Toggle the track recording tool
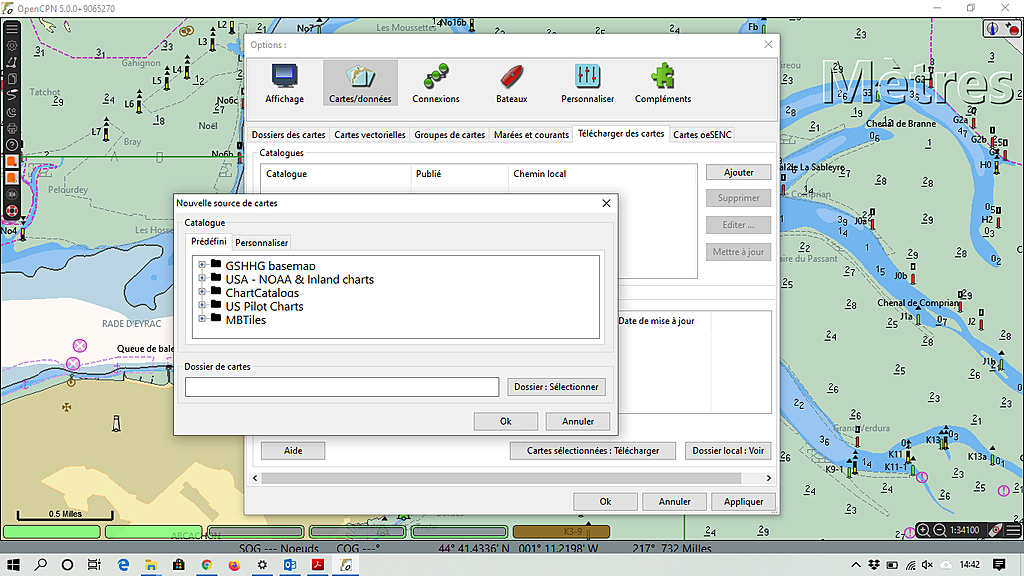The image size is (1024, 576). click(x=12, y=95)
